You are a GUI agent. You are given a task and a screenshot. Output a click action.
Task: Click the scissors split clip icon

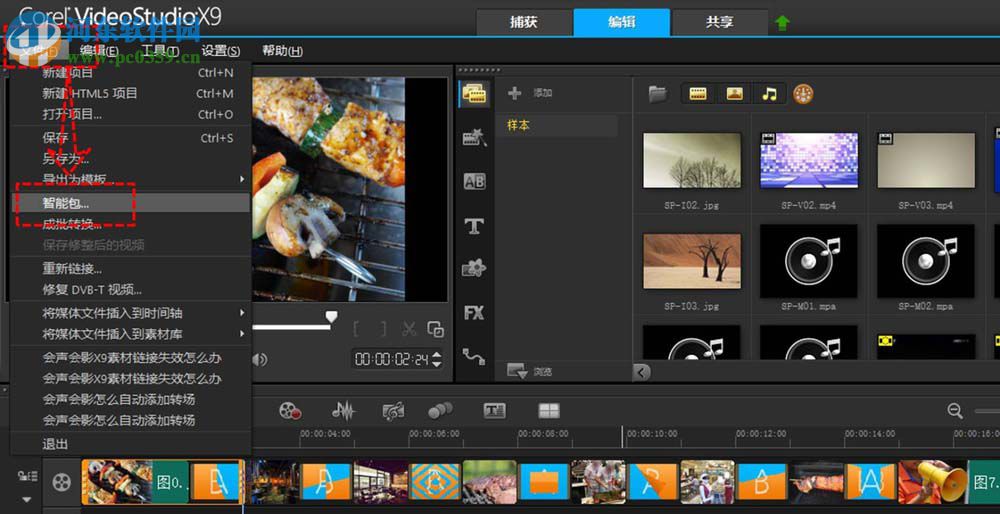[x=409, y=329]
